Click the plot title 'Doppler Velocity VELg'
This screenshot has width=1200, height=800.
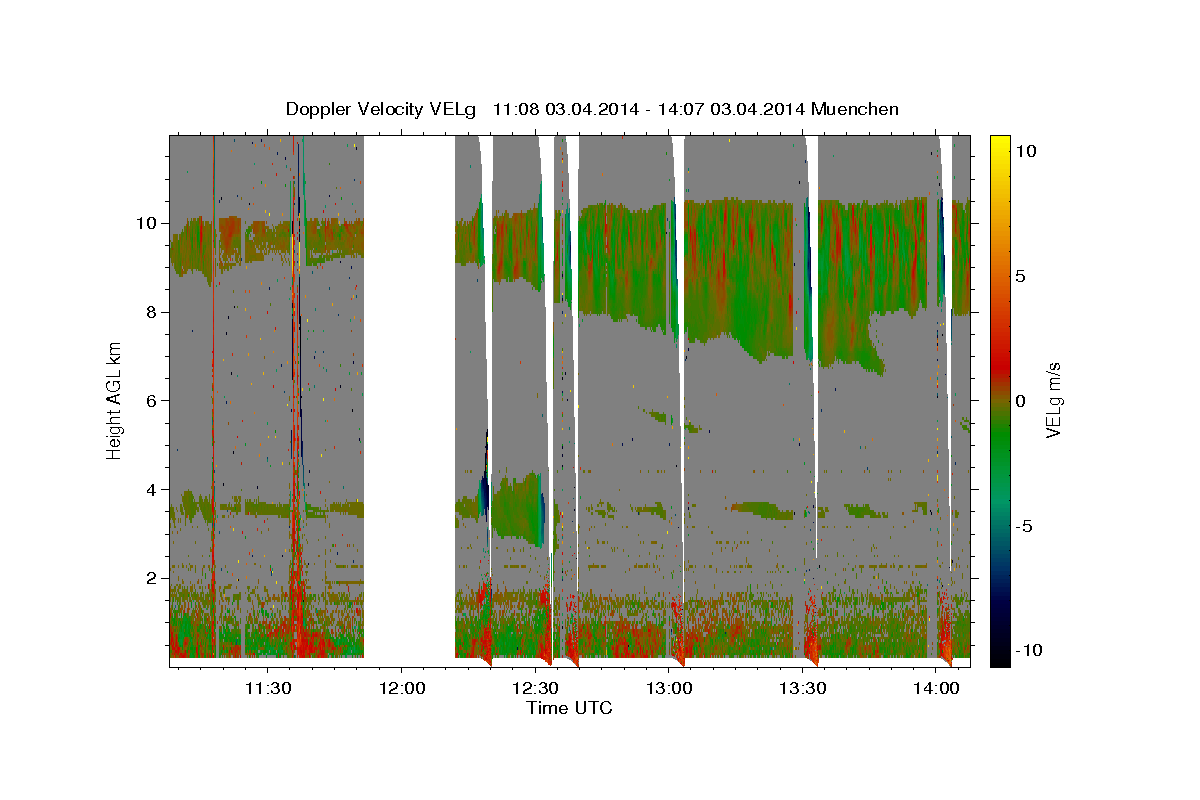coord(383,109)
